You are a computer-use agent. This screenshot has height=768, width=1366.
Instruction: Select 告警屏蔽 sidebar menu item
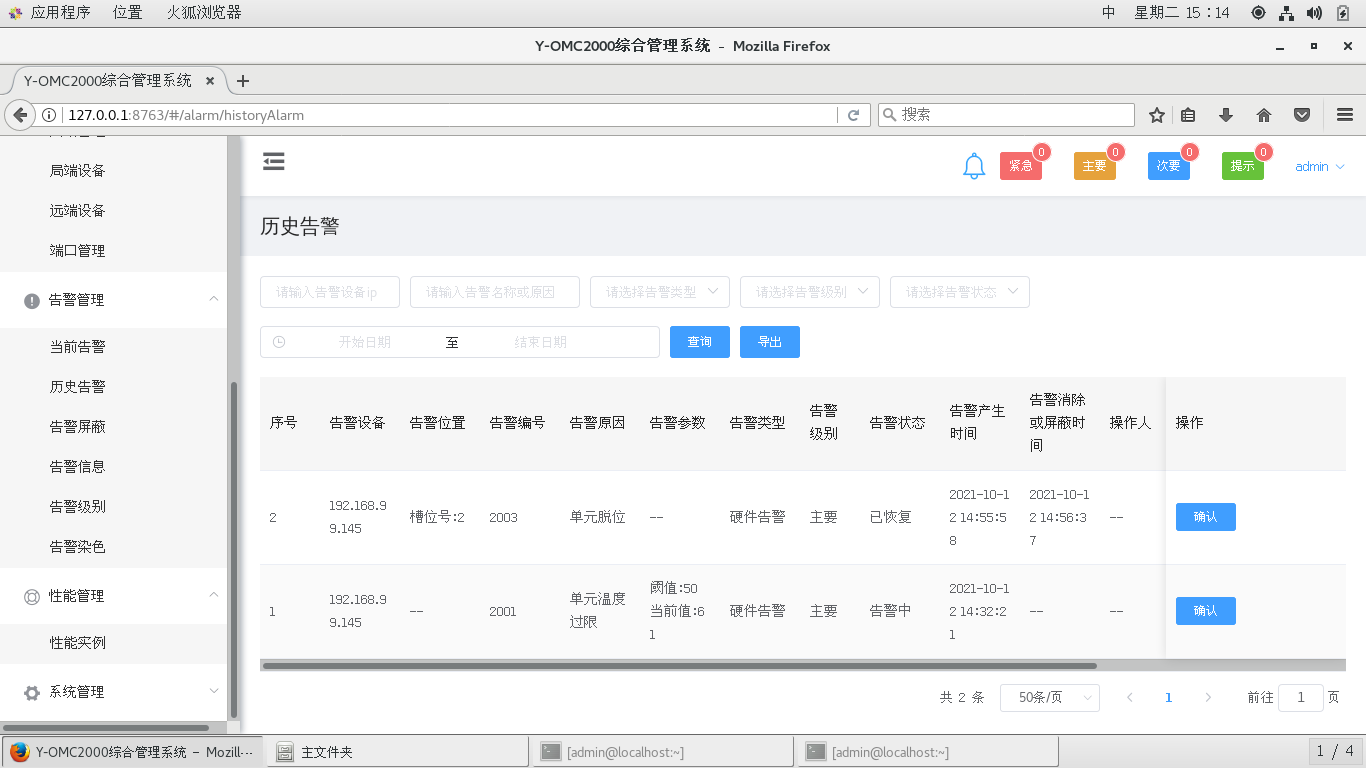tap(78, 427)
